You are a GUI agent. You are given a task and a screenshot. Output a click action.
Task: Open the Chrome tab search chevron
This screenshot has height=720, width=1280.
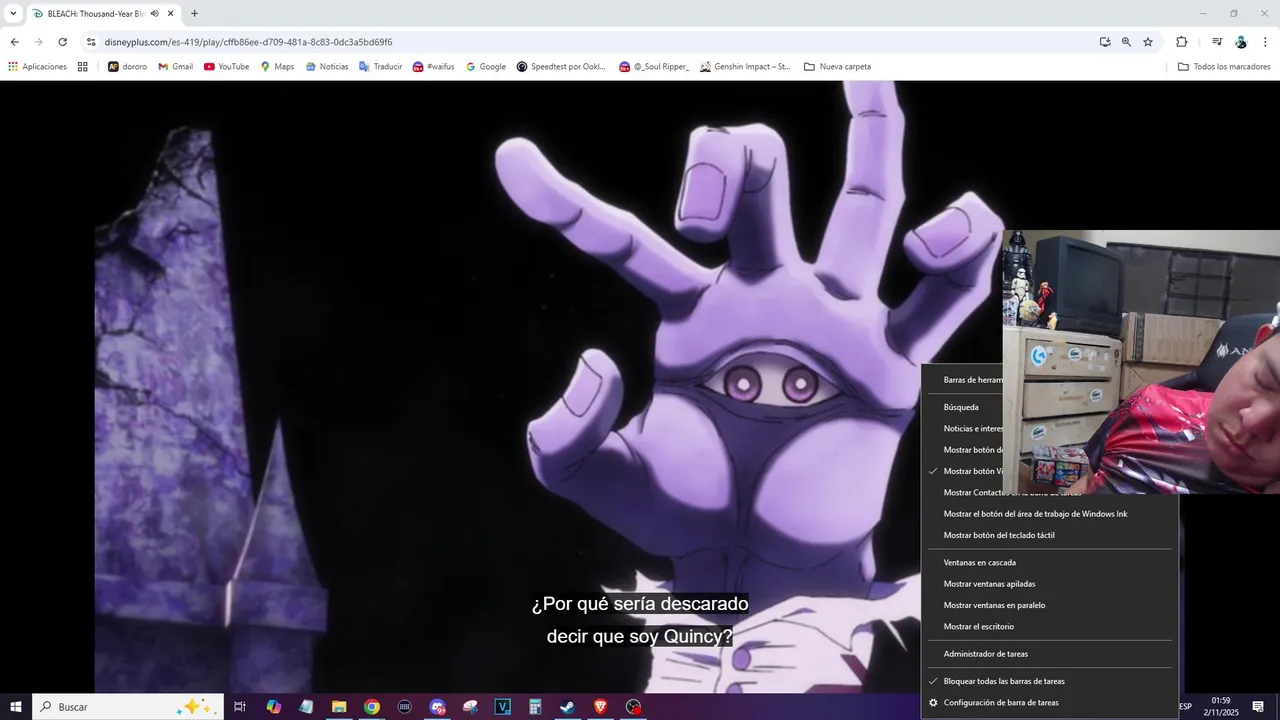click(13, 13)
